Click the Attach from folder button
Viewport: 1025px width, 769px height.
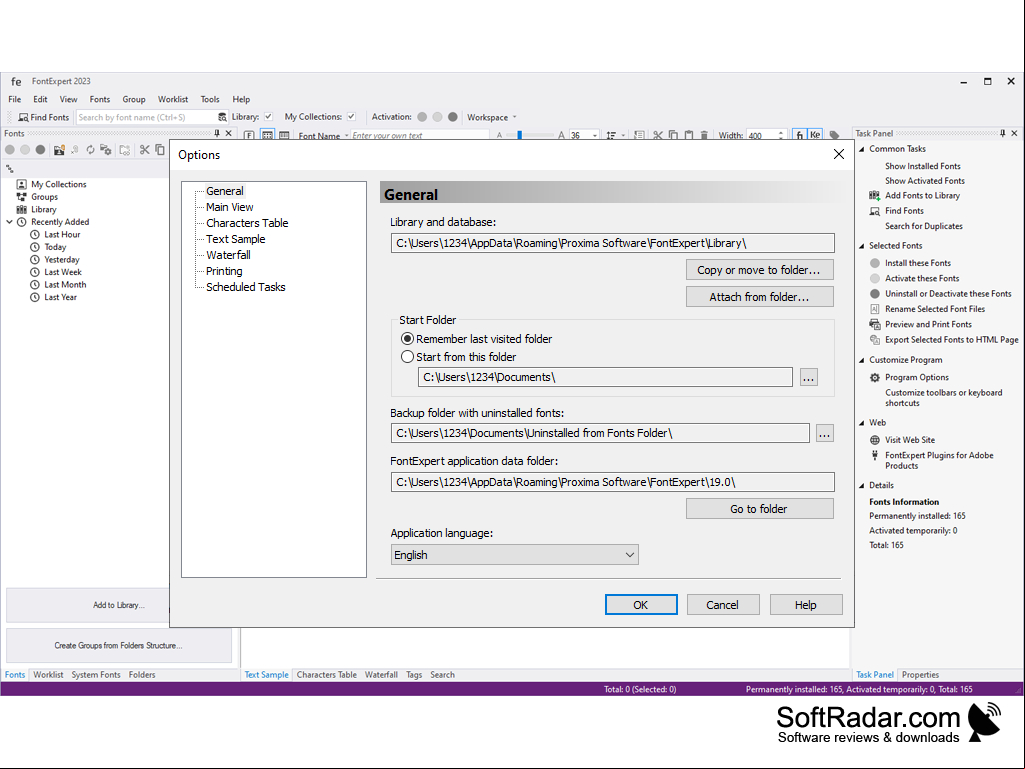tap(760, 297)
